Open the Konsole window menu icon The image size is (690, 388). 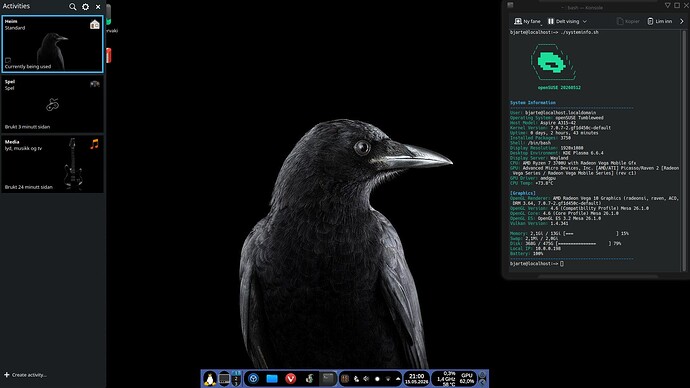(510, 5)
